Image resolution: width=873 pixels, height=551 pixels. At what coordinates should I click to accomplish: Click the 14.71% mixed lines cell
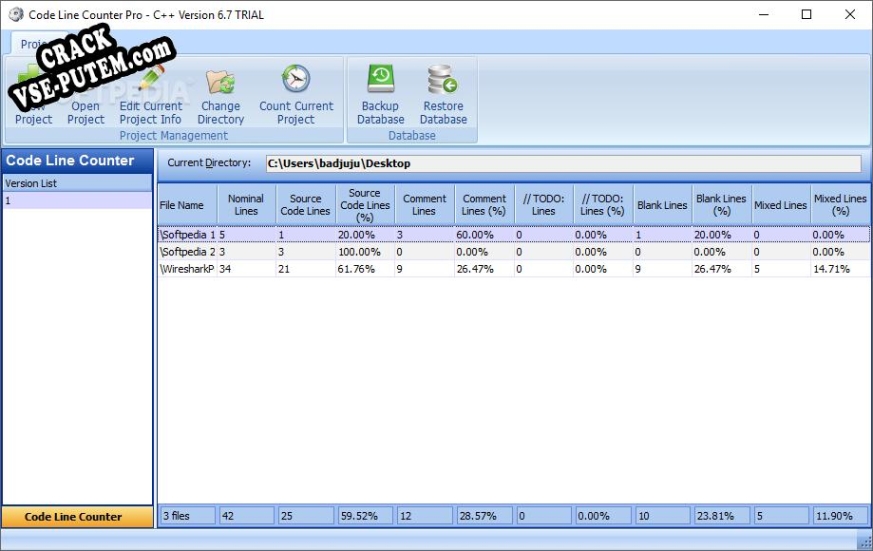(x=840, y=269)
